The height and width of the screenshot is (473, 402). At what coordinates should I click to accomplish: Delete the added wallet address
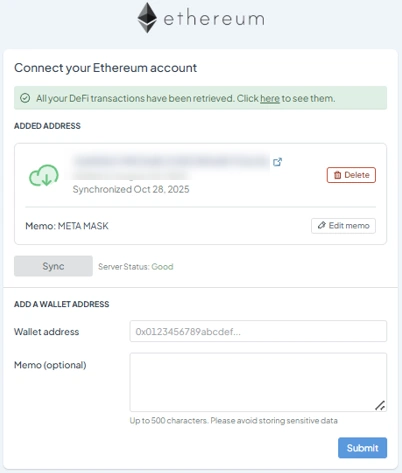pyautogui.click(x=351, y=175)
